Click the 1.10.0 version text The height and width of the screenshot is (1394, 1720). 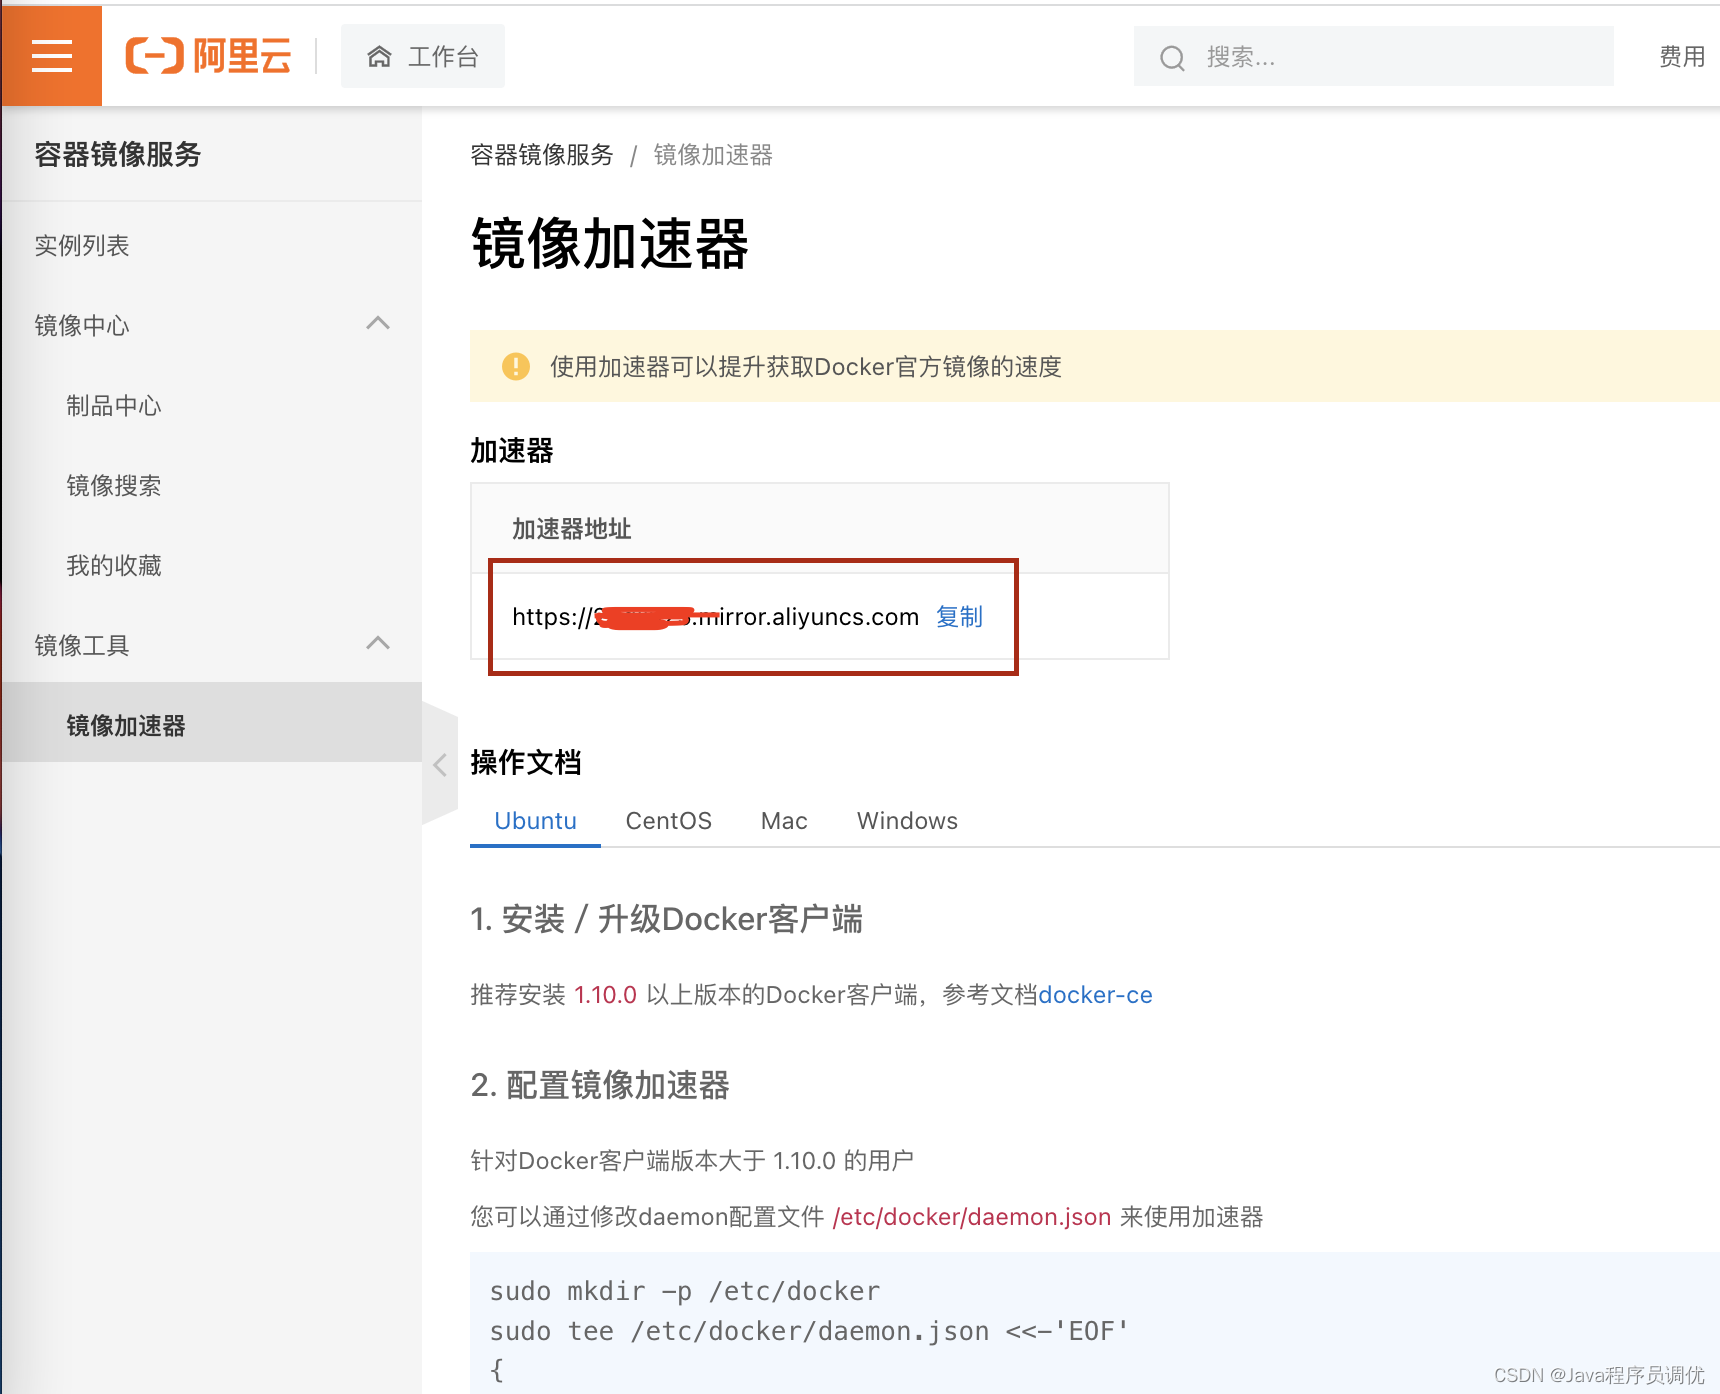[605, 995]
